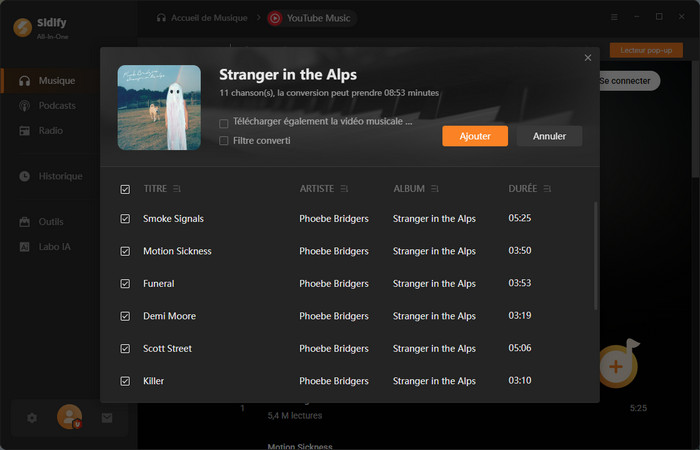This screenshot has height=450, width=700.
Task: Click the settings gear icon in sidebar
Action: pos(32,417)
